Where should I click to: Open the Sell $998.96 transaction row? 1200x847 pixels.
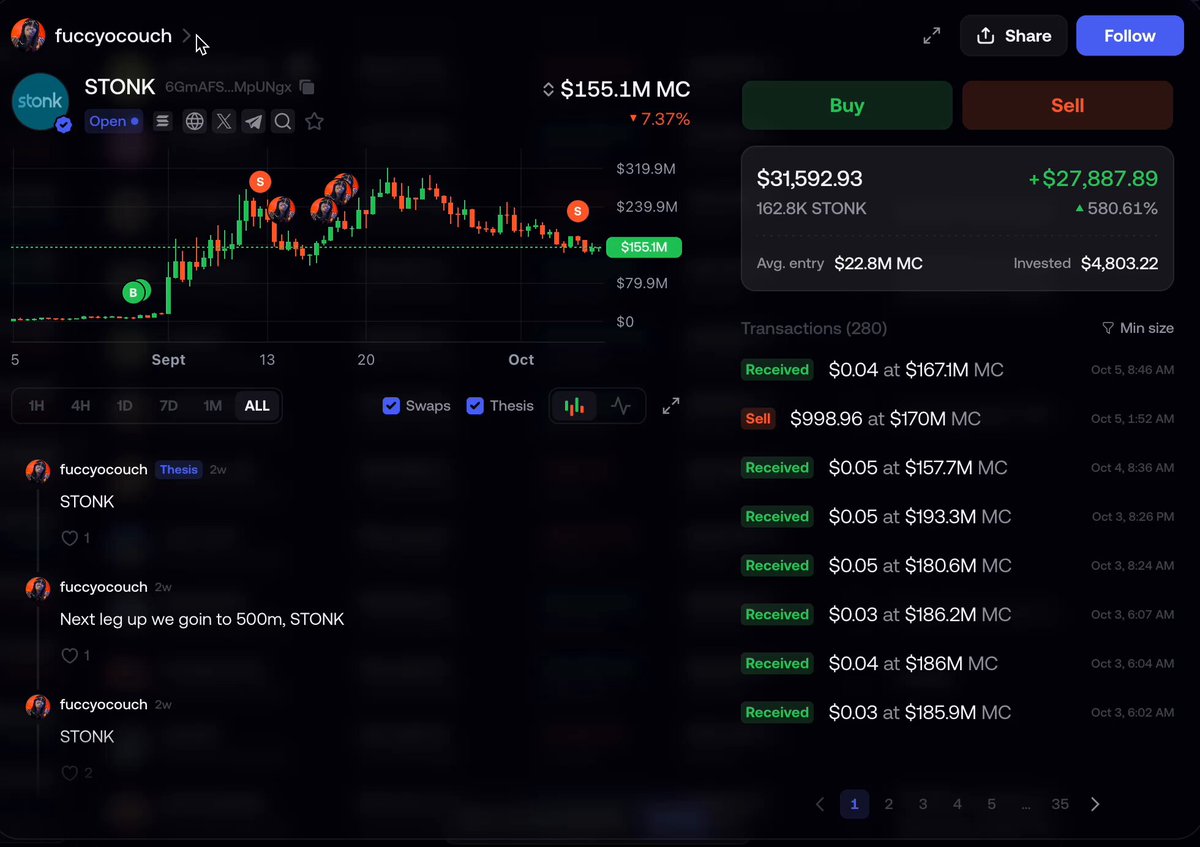click(x=958, y=419)
